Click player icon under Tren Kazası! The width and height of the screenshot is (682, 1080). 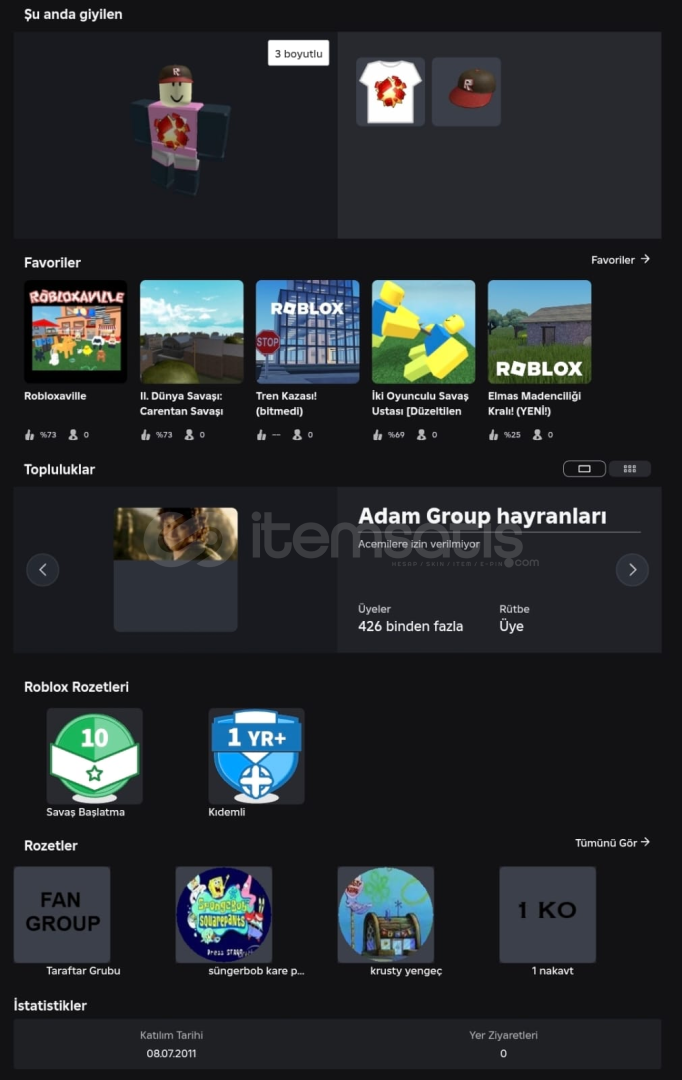297,435
